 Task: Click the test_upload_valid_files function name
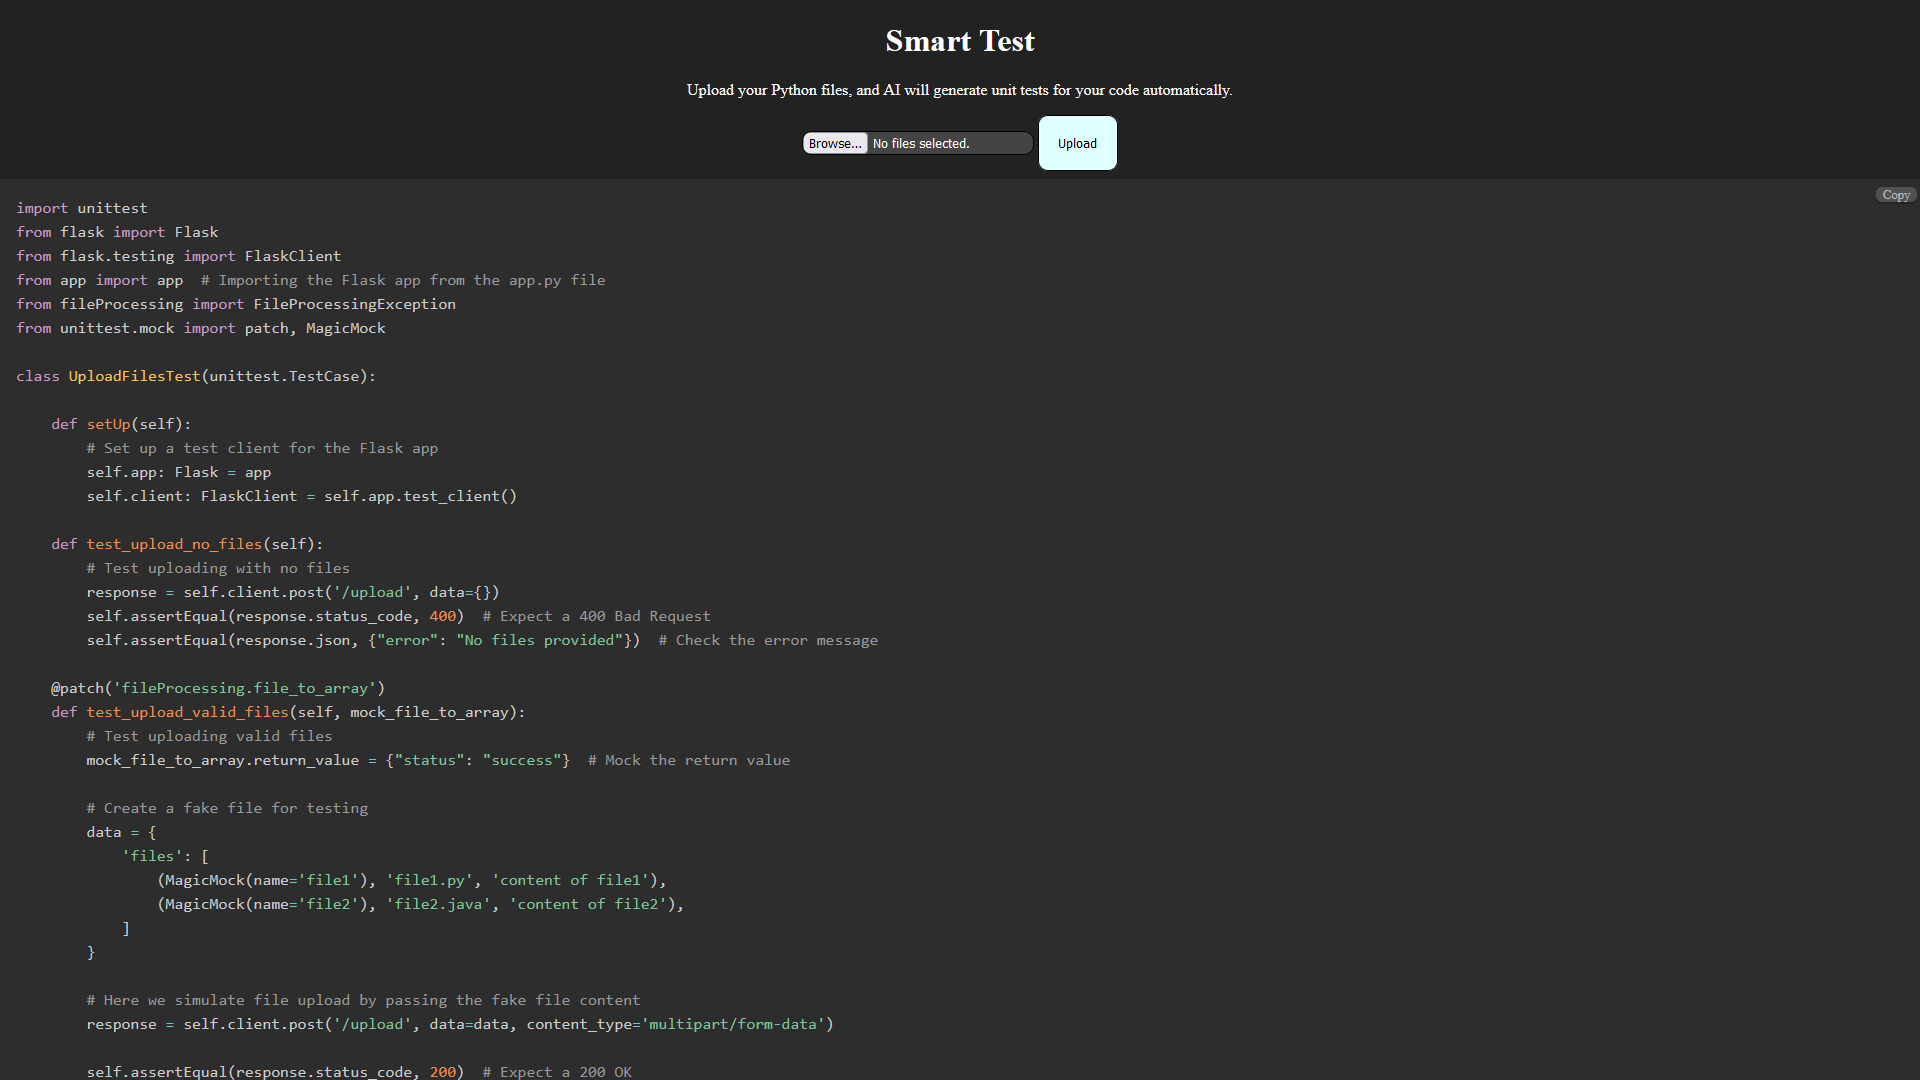187,712
